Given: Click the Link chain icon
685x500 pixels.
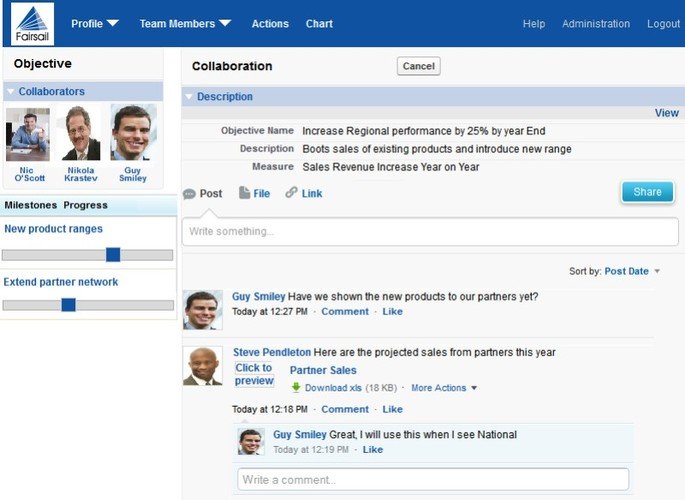Looking at the screenshot, I should tap(291, 192).
